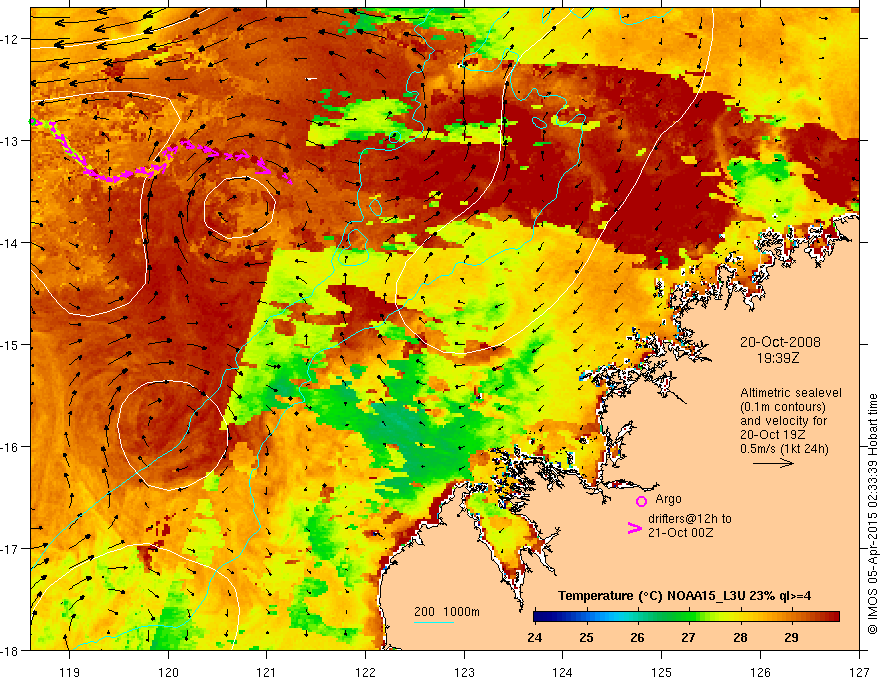880x680 pixels.
Task: Click longitude axis label 125
Action: point(662,672)
